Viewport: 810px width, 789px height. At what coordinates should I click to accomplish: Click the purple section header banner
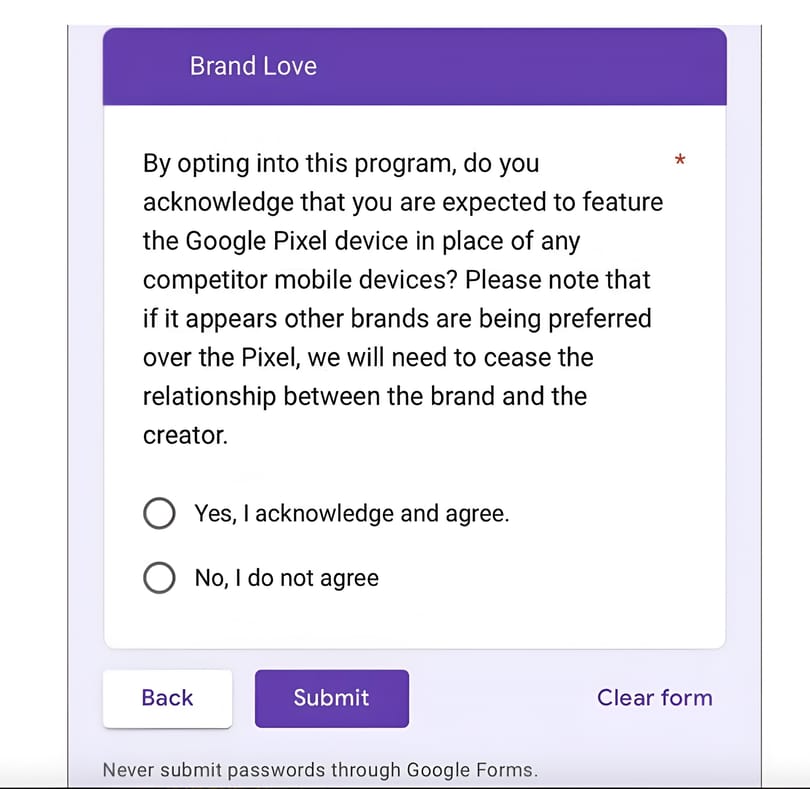coord(415,67)
